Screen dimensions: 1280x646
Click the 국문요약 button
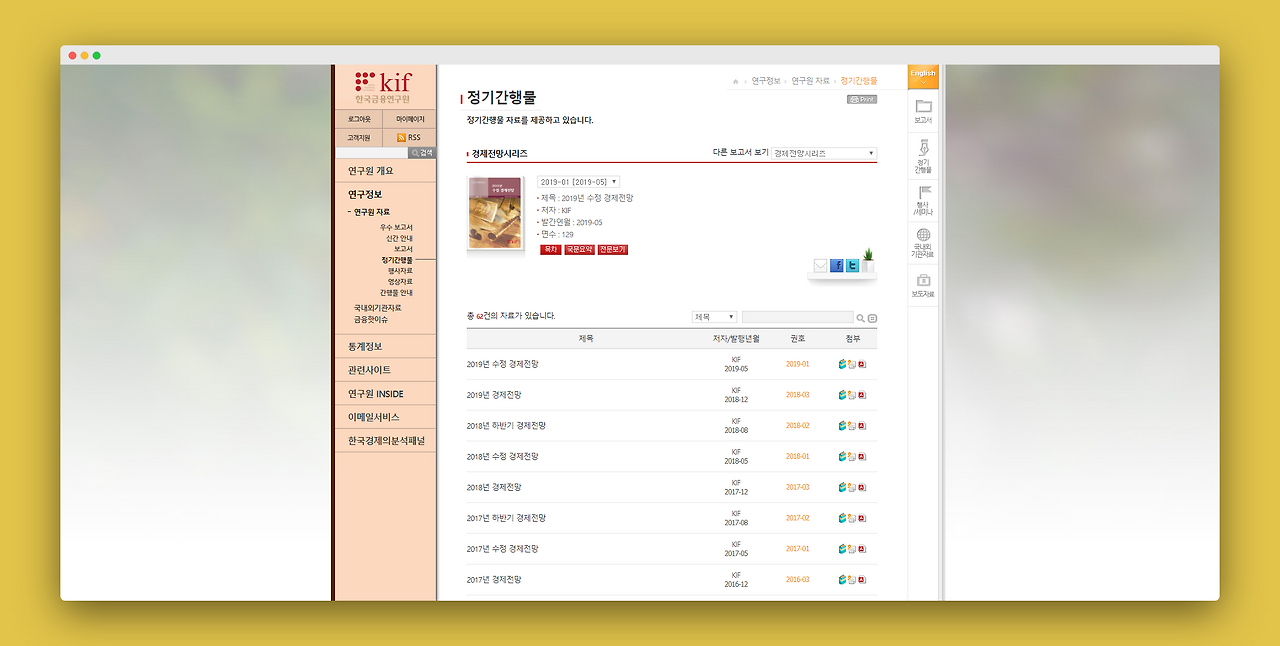tap(579, 250)
